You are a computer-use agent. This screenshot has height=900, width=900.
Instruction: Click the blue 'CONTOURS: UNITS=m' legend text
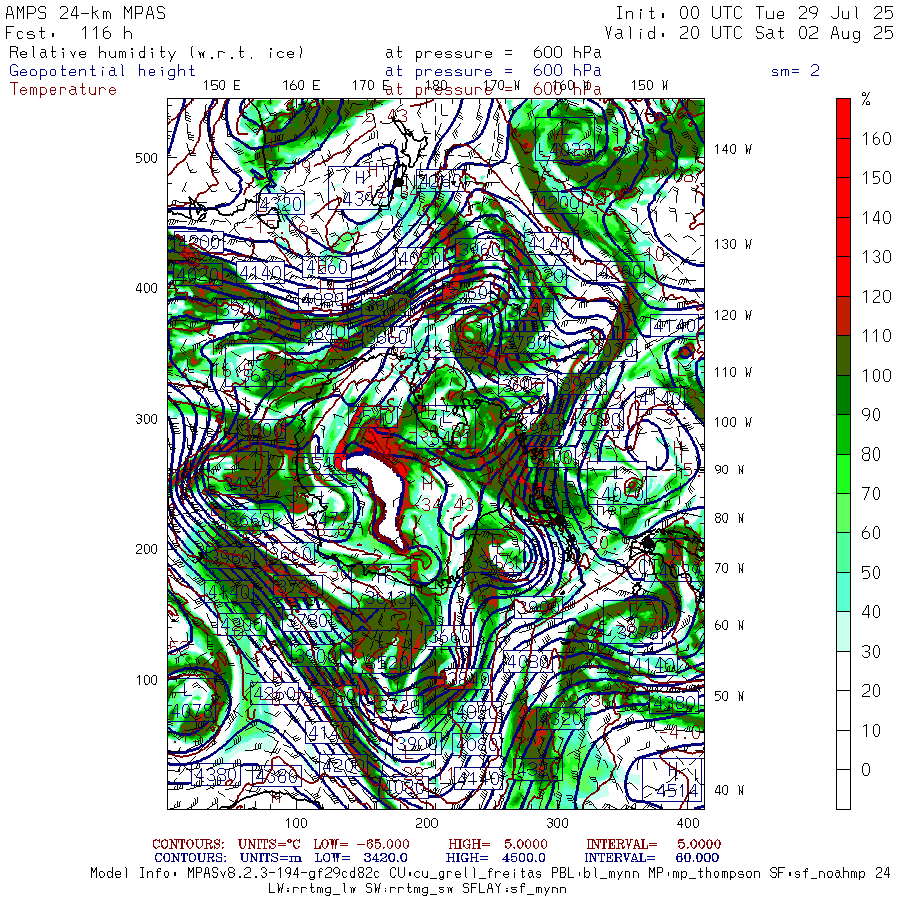(228, 858)
